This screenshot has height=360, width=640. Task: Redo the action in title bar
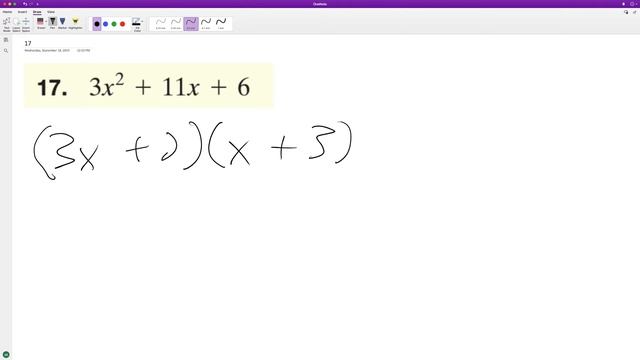click(31, 4)
